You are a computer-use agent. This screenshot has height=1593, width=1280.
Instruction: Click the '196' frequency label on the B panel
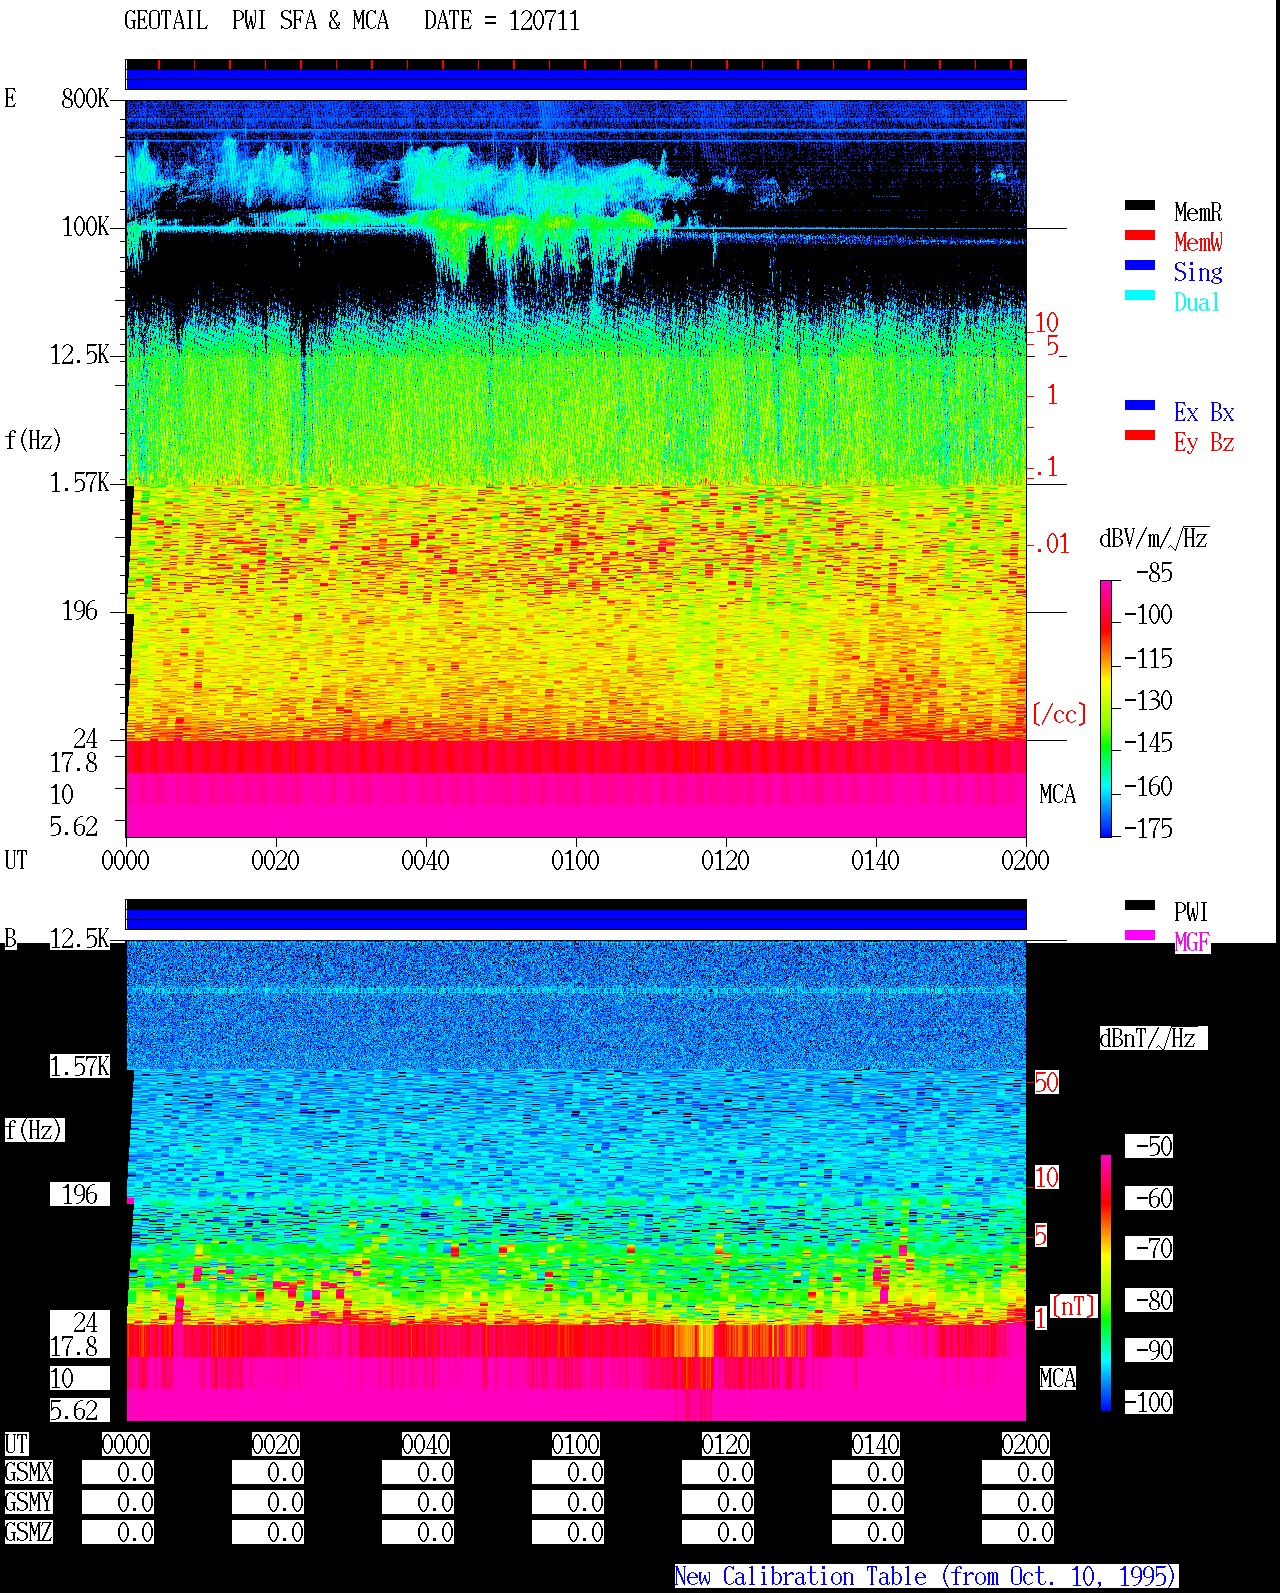80,1195
